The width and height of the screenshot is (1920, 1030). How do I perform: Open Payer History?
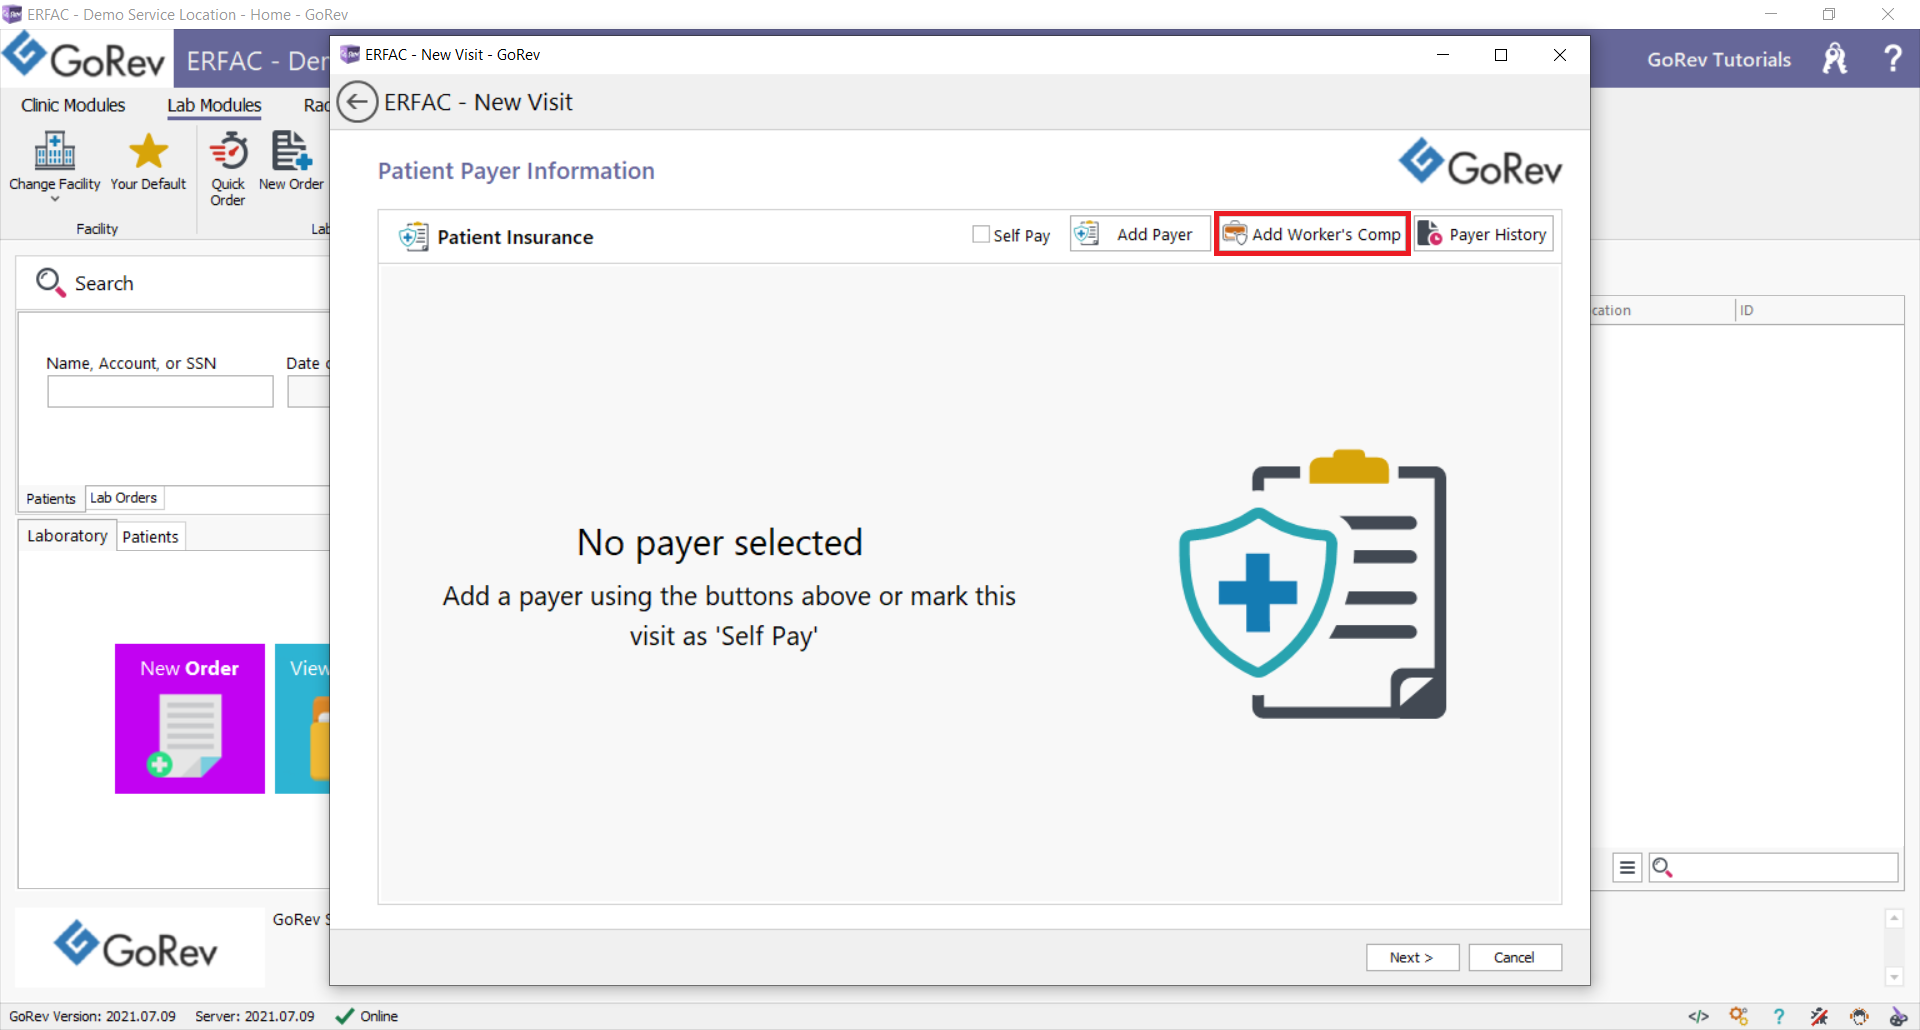(x=1483, y=234)
